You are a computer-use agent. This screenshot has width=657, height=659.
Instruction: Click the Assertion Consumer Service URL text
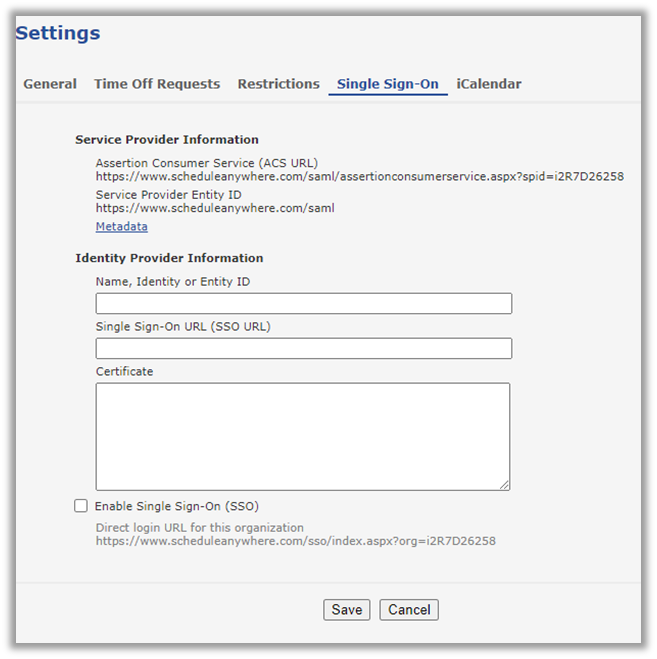coord(359,177)
